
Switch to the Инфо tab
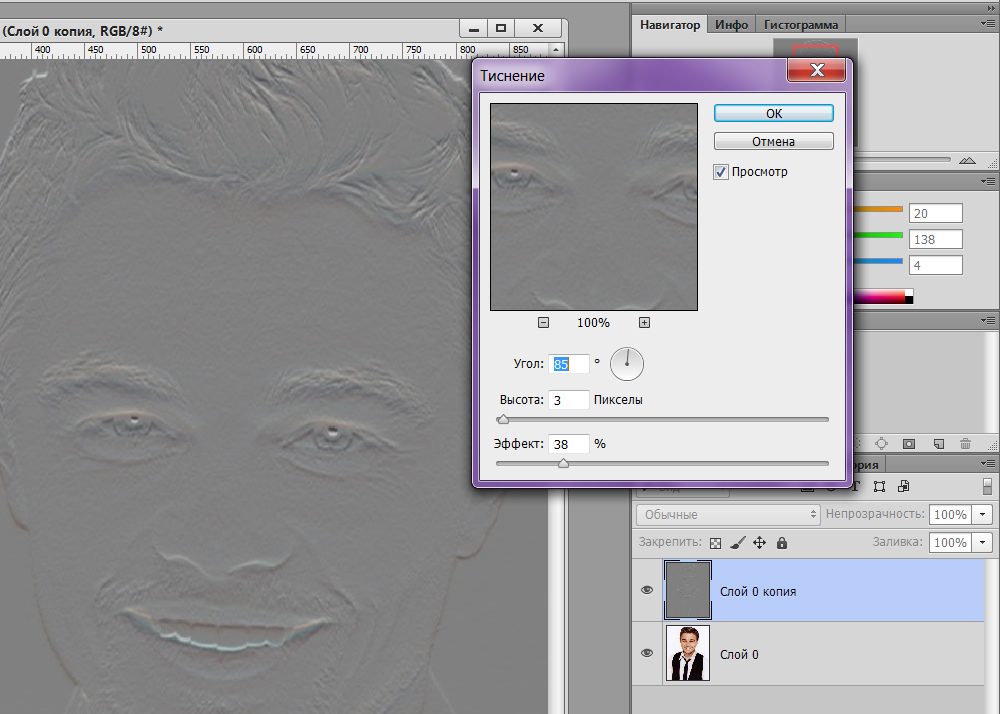coord(731,24)
